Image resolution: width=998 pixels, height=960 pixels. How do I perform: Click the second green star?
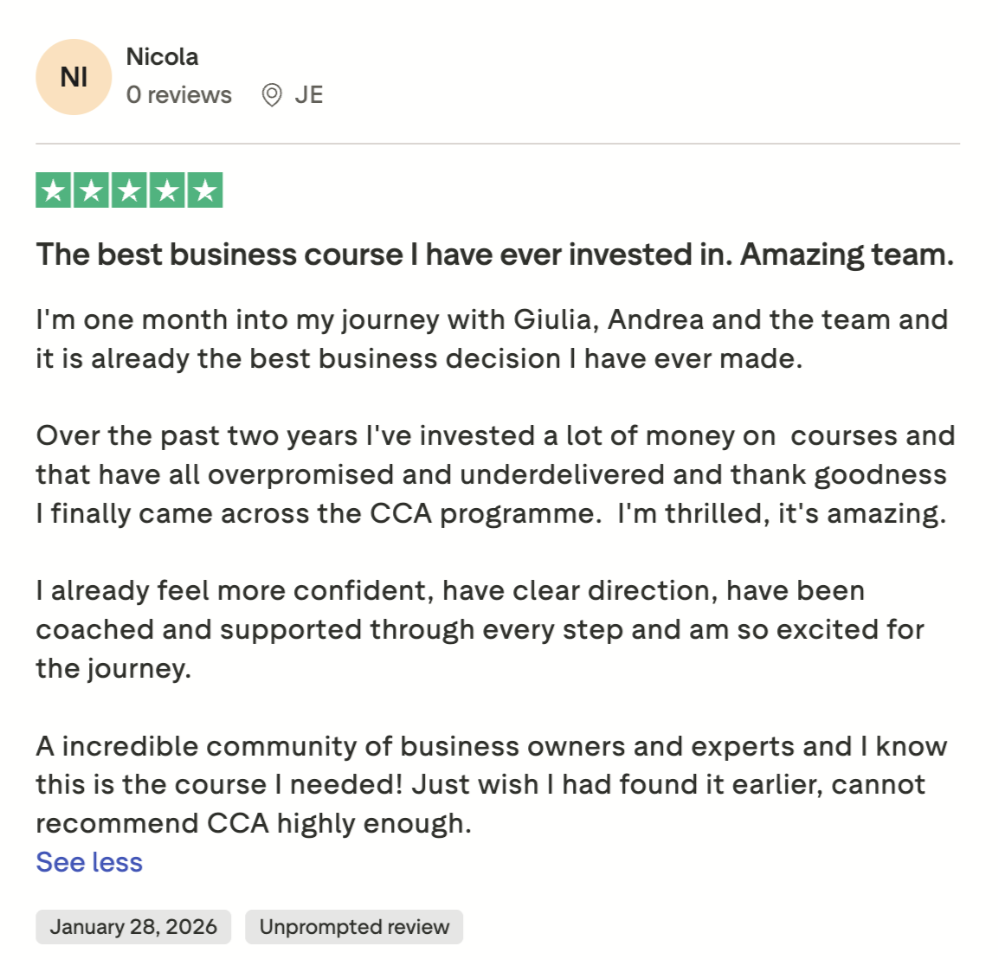tap(92, 190)
